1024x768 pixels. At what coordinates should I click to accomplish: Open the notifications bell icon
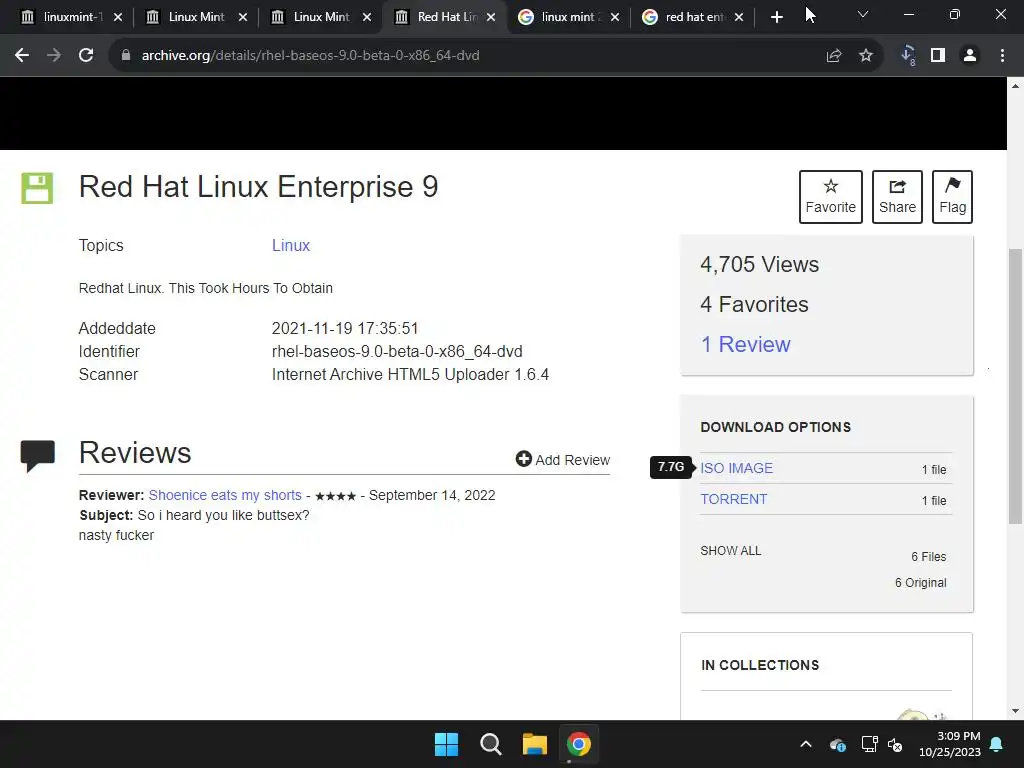coord(997,744)
